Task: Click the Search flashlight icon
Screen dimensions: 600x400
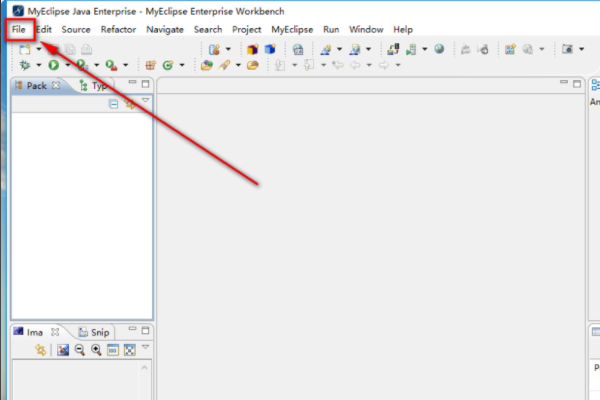Action: coord(224,65)
